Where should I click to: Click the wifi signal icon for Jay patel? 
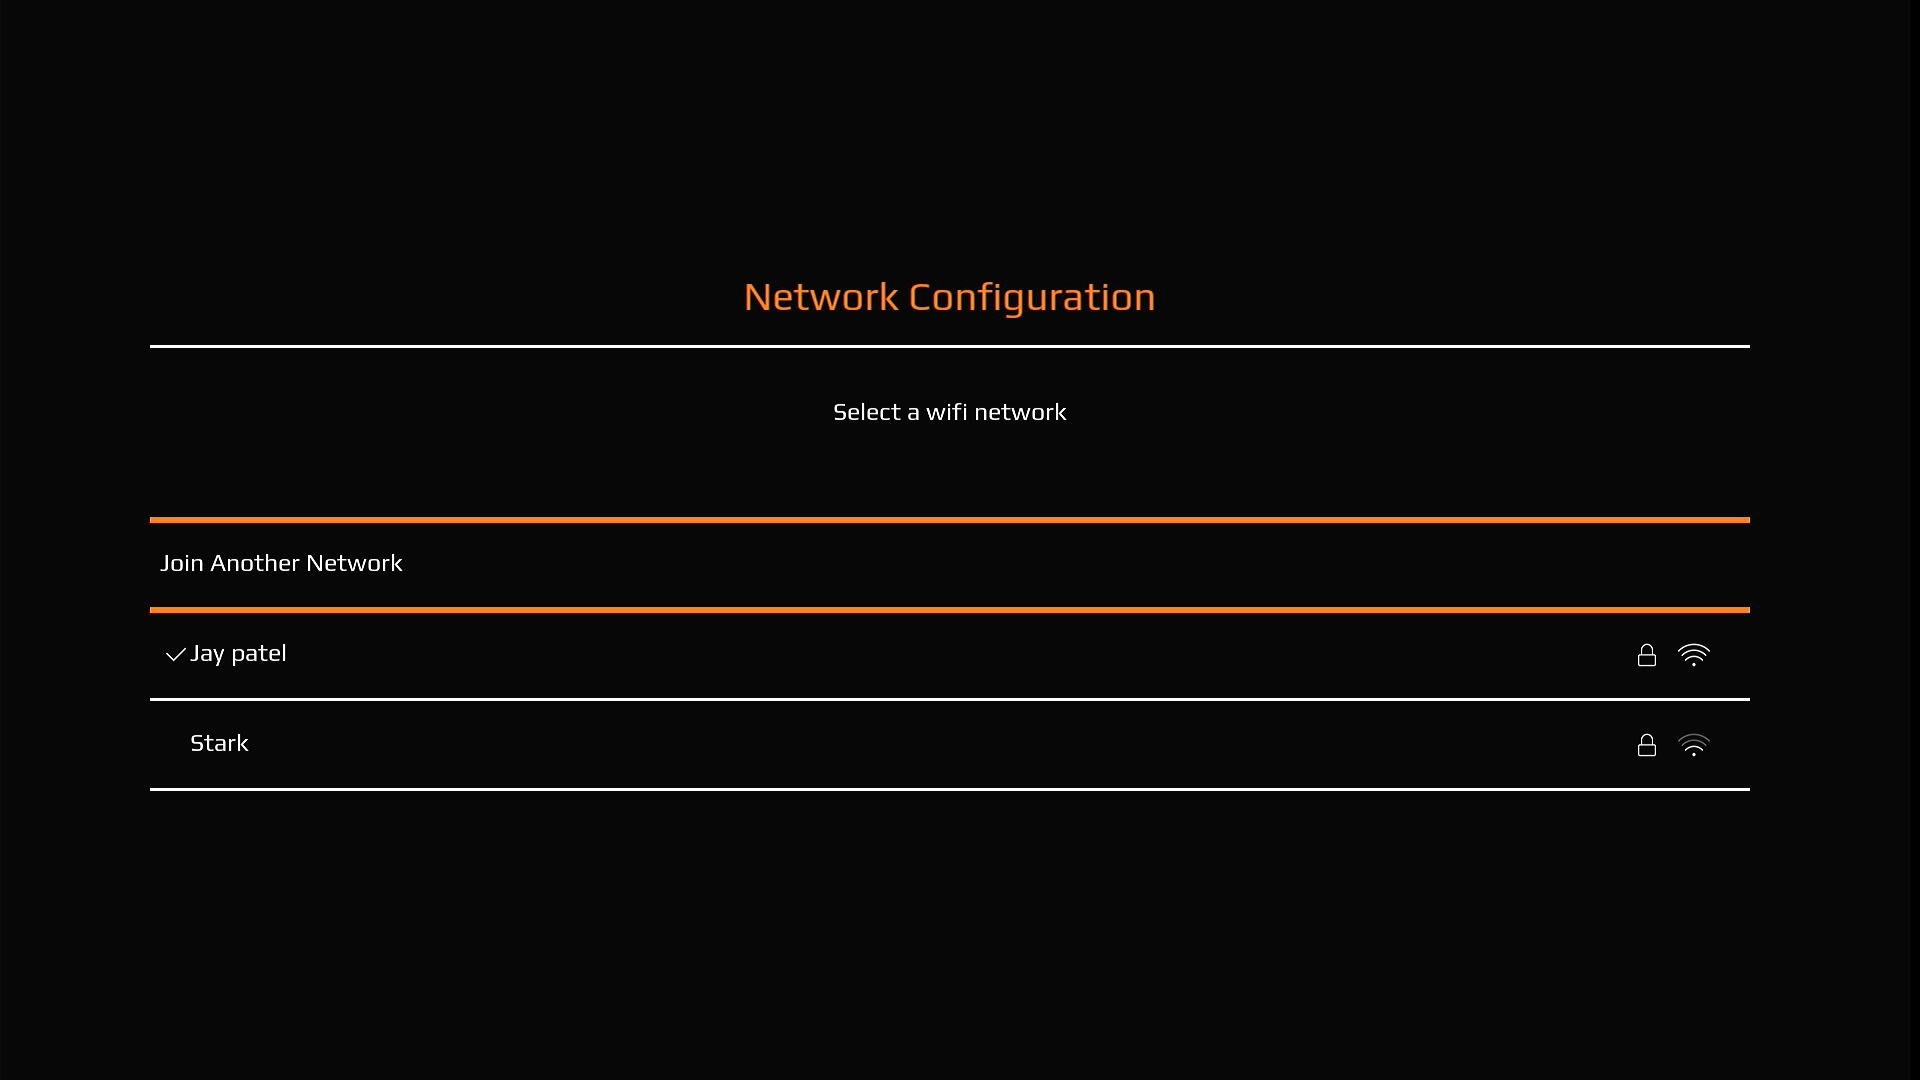pyautogui.click(x=1693, y=655)
